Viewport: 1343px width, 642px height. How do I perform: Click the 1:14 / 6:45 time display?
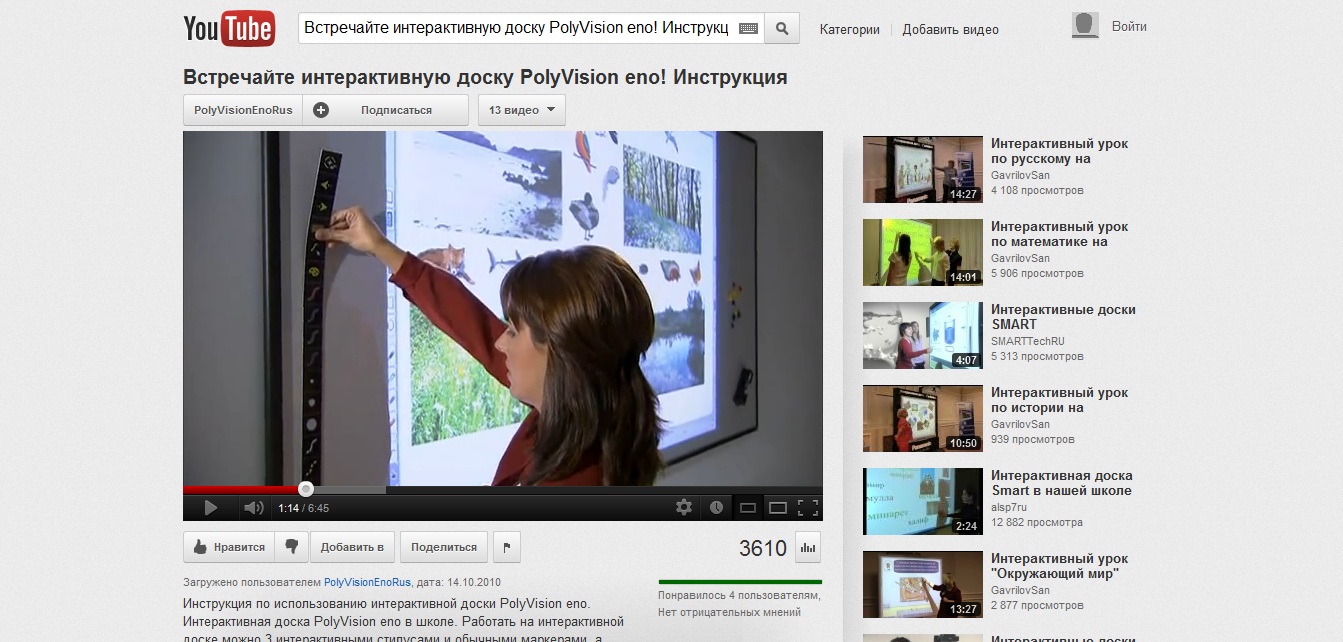pos(304,508)
